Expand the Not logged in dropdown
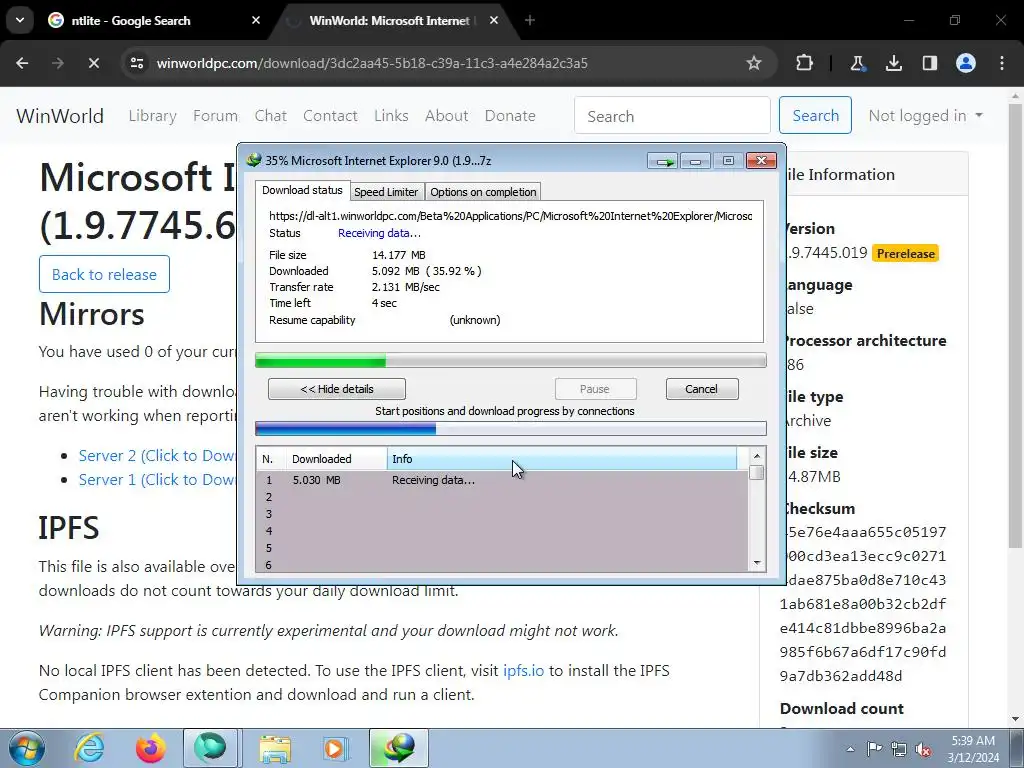Viewport: 1024px width, 768px height. tap(925, 116)
